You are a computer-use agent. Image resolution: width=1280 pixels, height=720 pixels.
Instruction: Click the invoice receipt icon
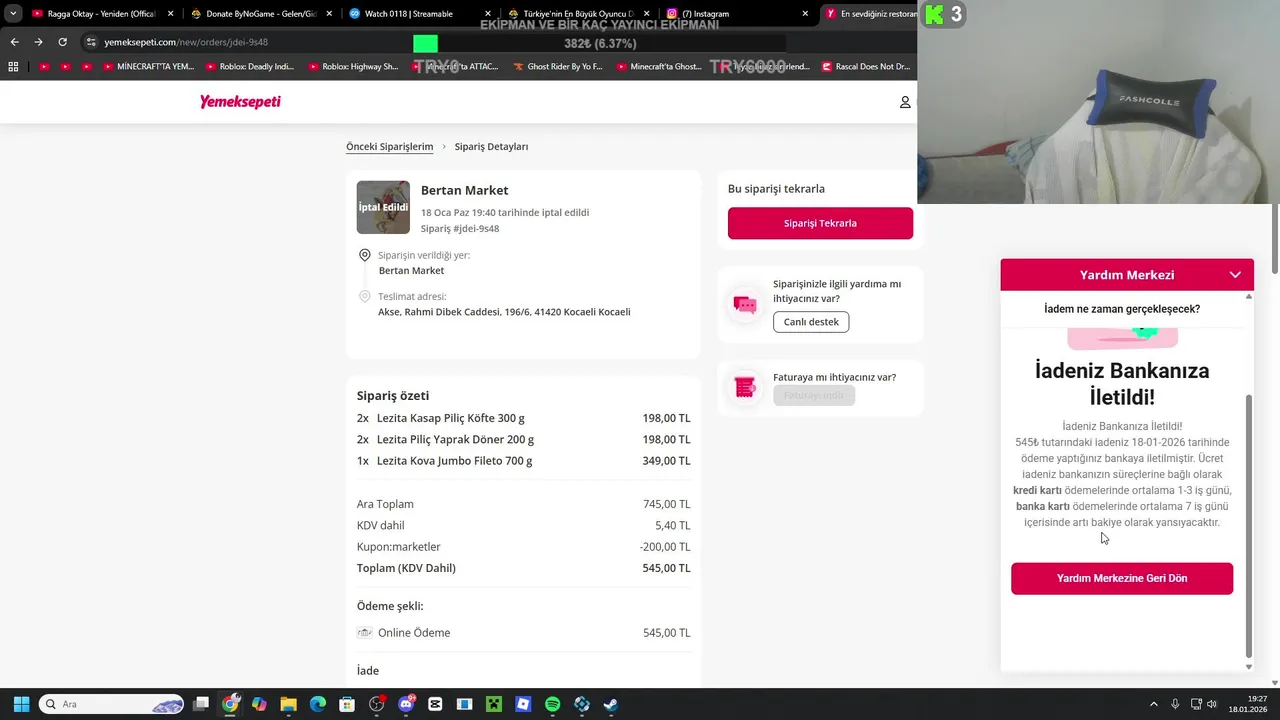pyautogui.click(x=745, y=387)
